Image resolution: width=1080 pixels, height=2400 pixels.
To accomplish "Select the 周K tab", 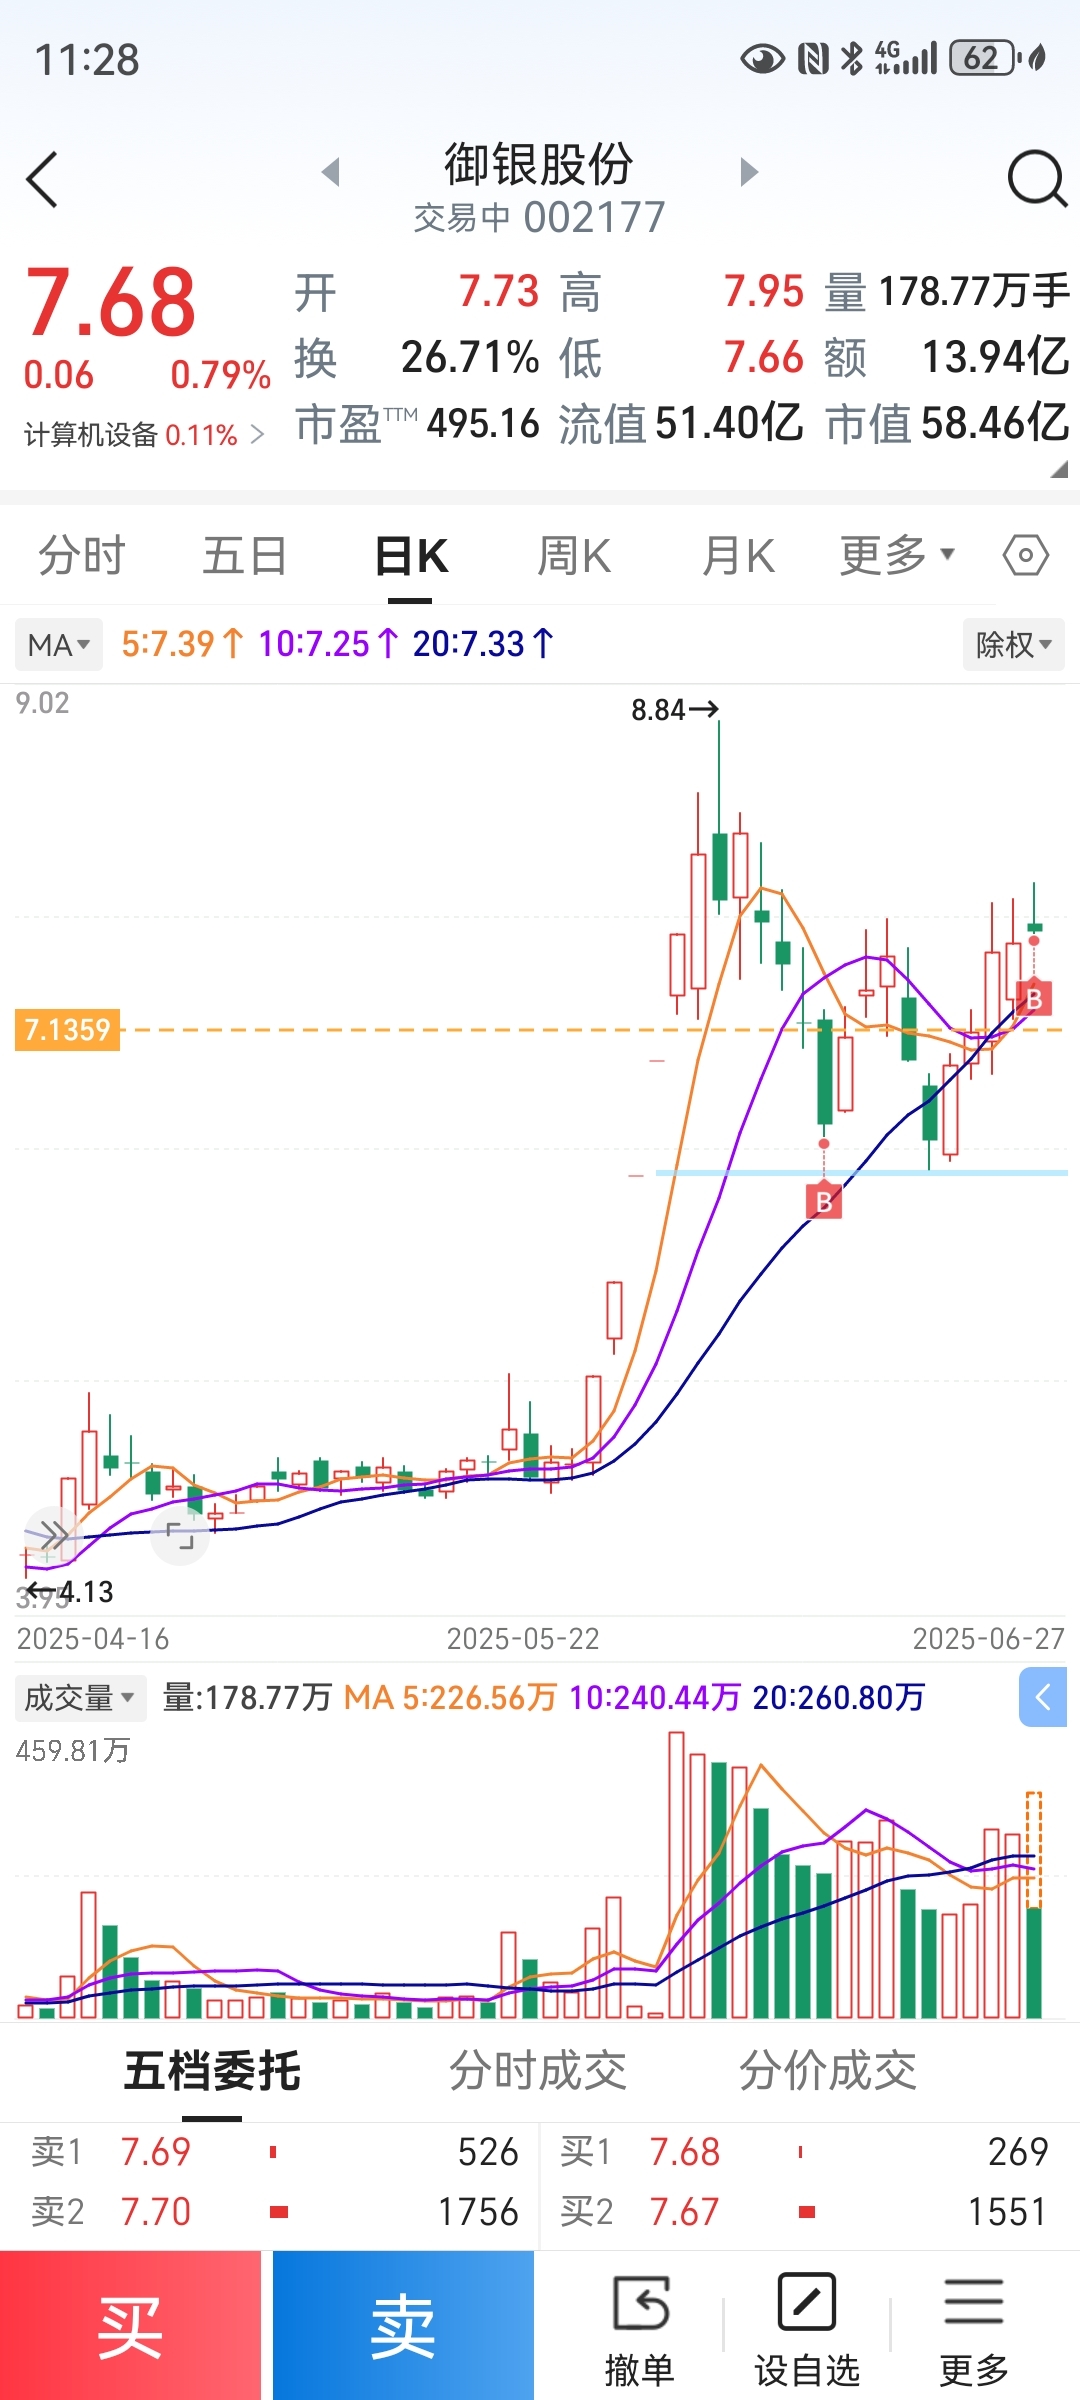I will tap(574, 555).
